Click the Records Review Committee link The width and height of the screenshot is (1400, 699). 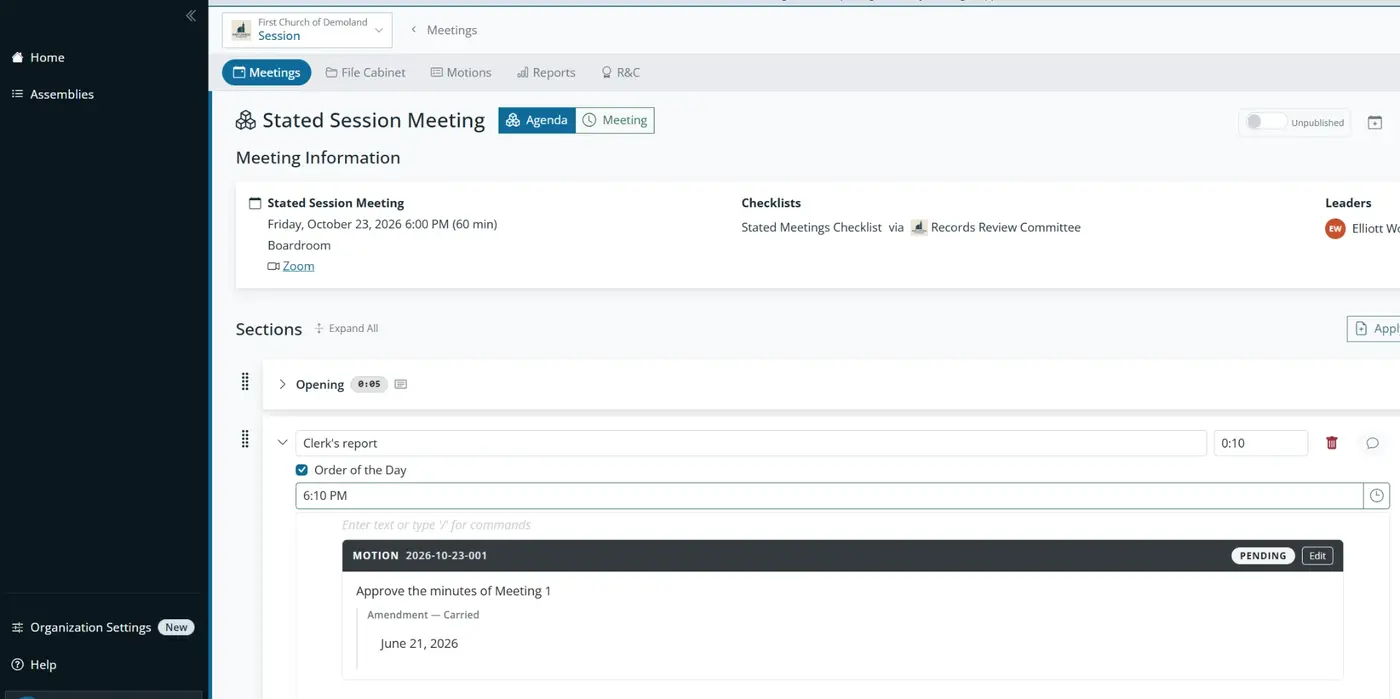click(x=1005, y=227)
